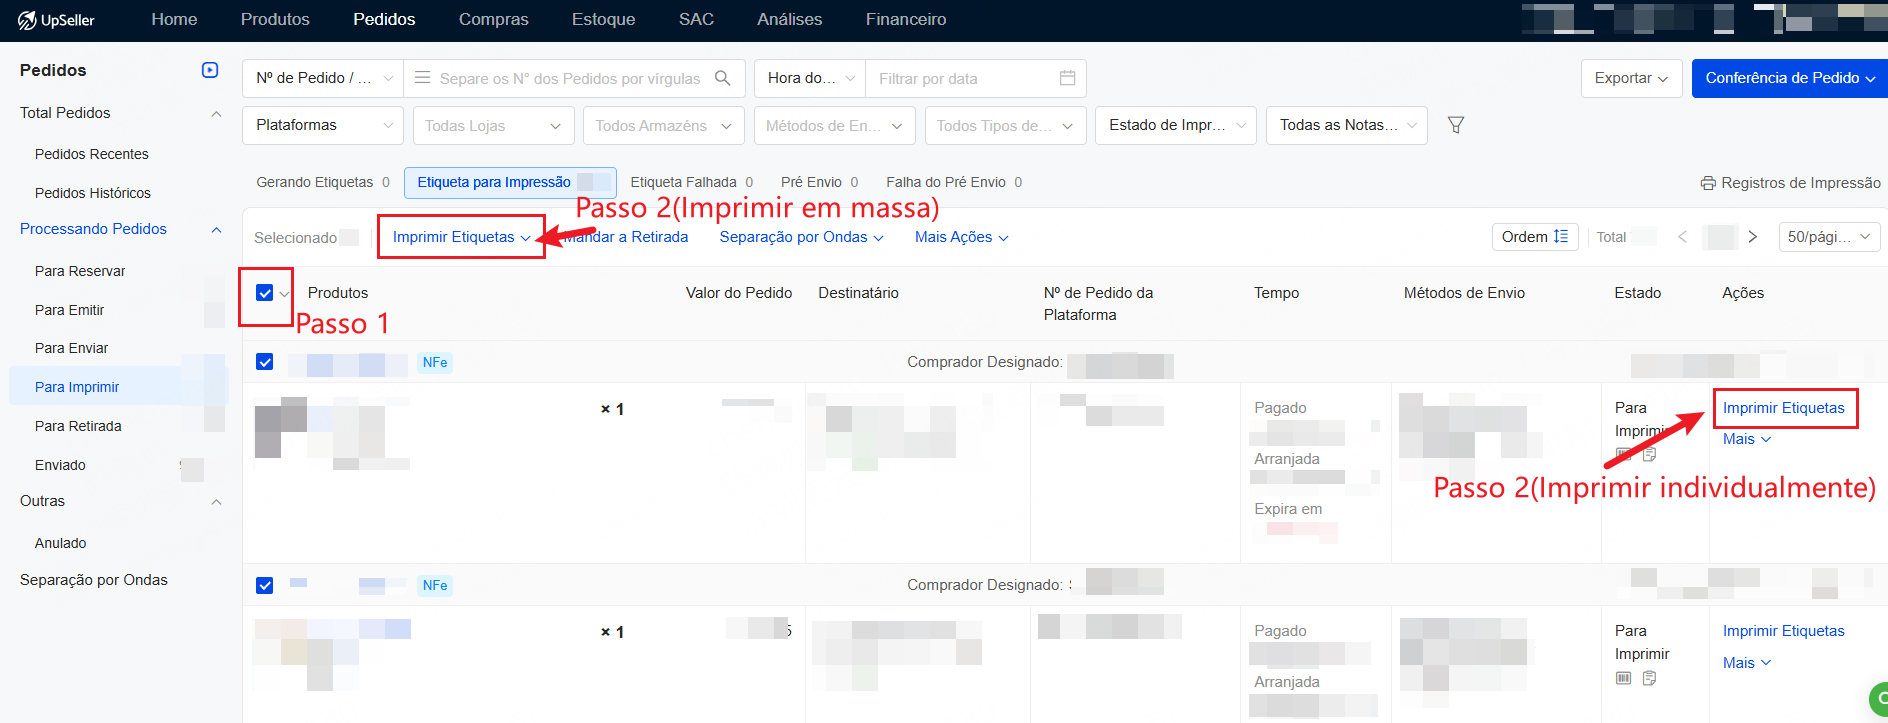Open the Todas as Notas dropdown
This screenshot has height=723, width=1888.
pos(1347,125)
